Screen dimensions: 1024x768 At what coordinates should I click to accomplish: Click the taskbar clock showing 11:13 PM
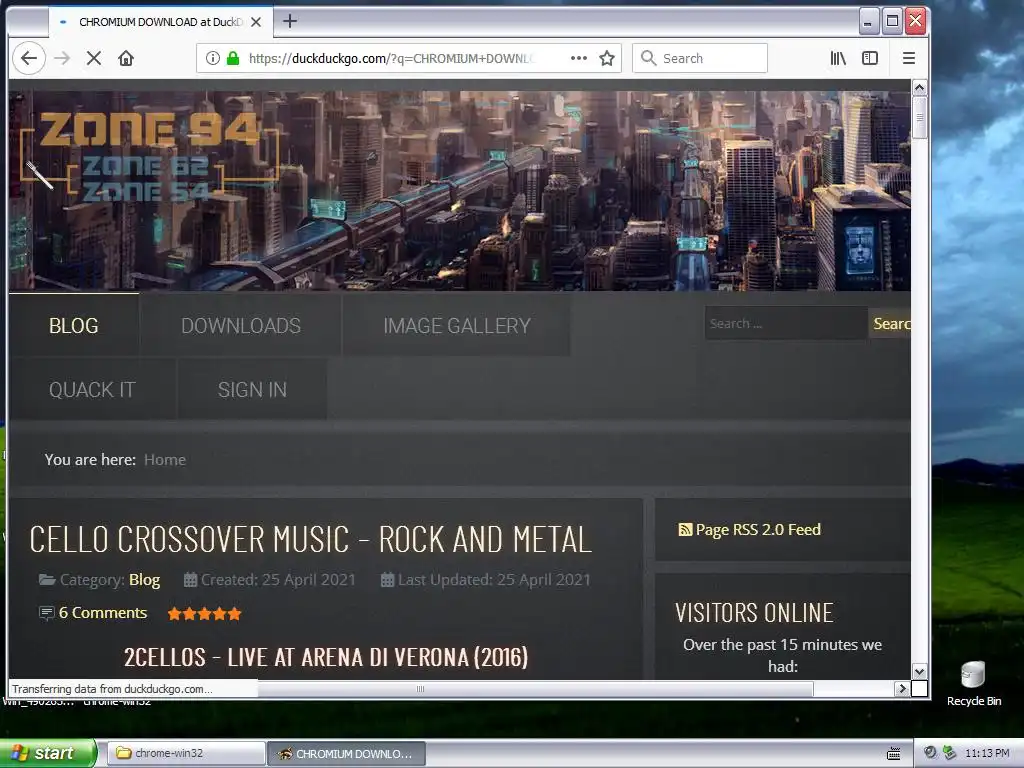(x=987, y=753)
